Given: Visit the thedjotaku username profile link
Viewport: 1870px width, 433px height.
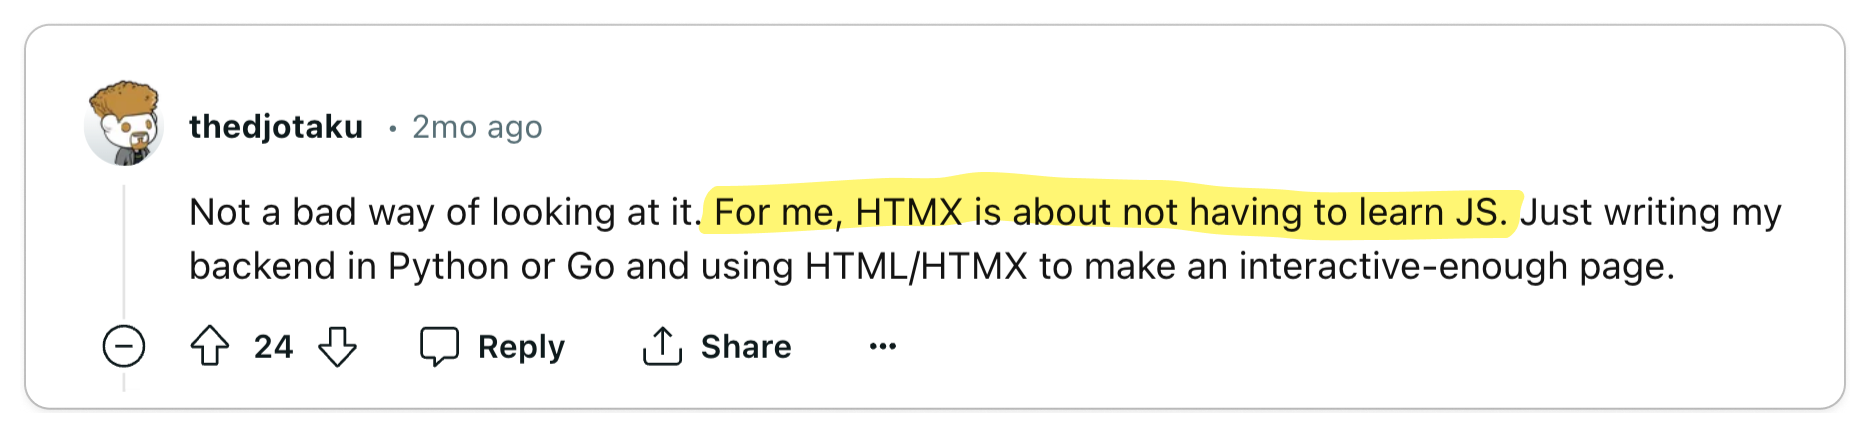Looking at the screenshot, I should 276,127.
